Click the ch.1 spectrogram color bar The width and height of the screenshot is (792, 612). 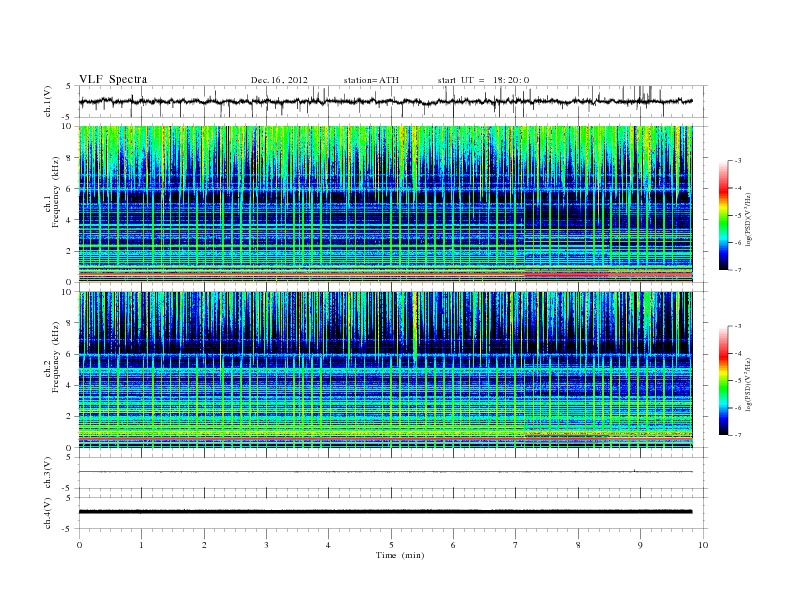[x=724, y=215]
